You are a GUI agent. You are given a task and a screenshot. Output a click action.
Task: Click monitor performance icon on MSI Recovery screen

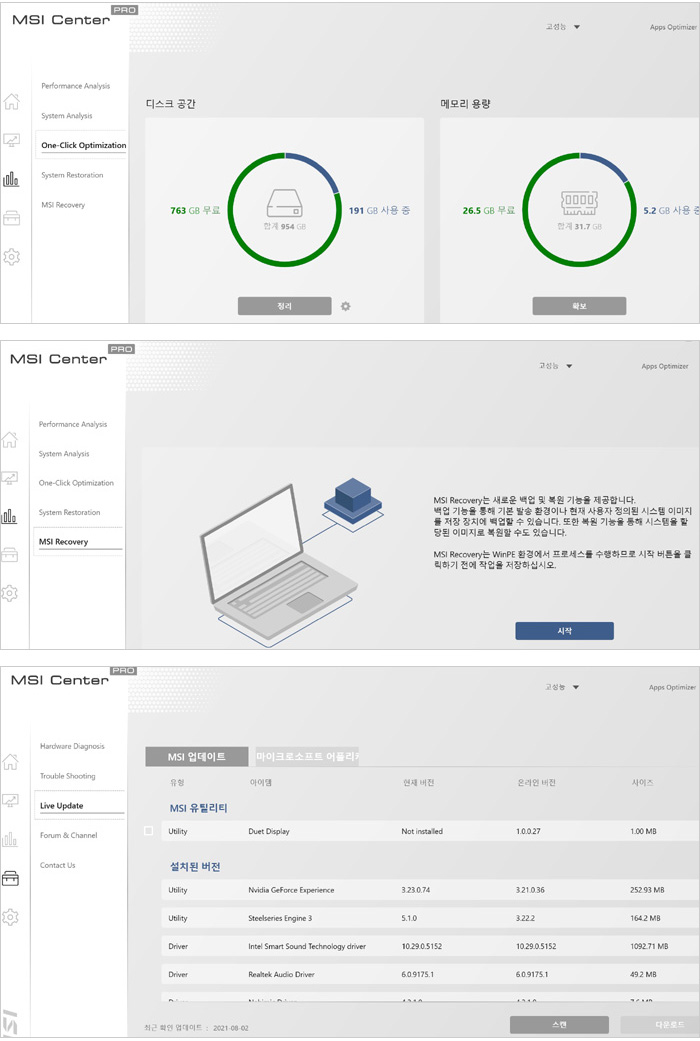pos(9,478)
